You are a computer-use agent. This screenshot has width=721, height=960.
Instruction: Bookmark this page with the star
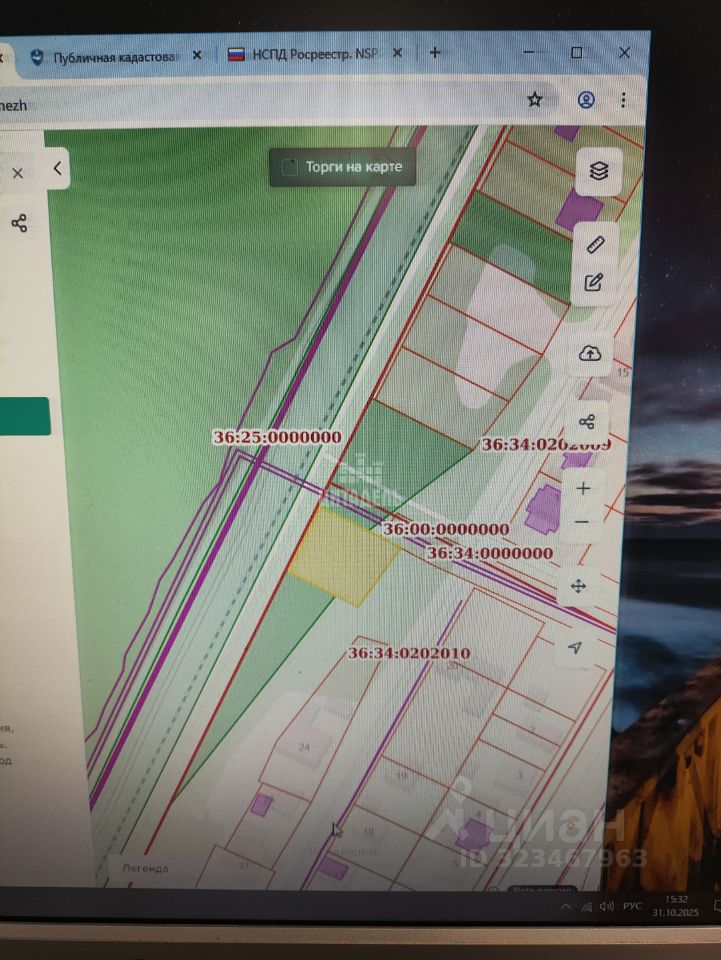[535, 99]
